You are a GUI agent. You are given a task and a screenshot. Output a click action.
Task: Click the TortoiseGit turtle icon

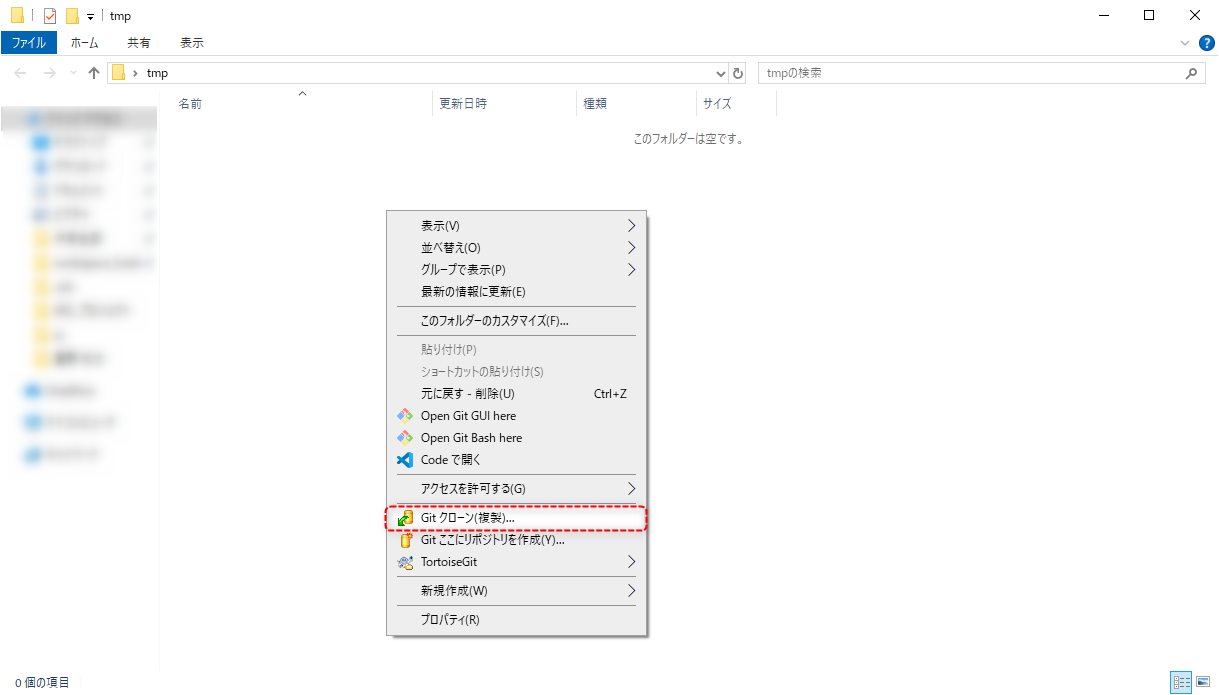405,562
